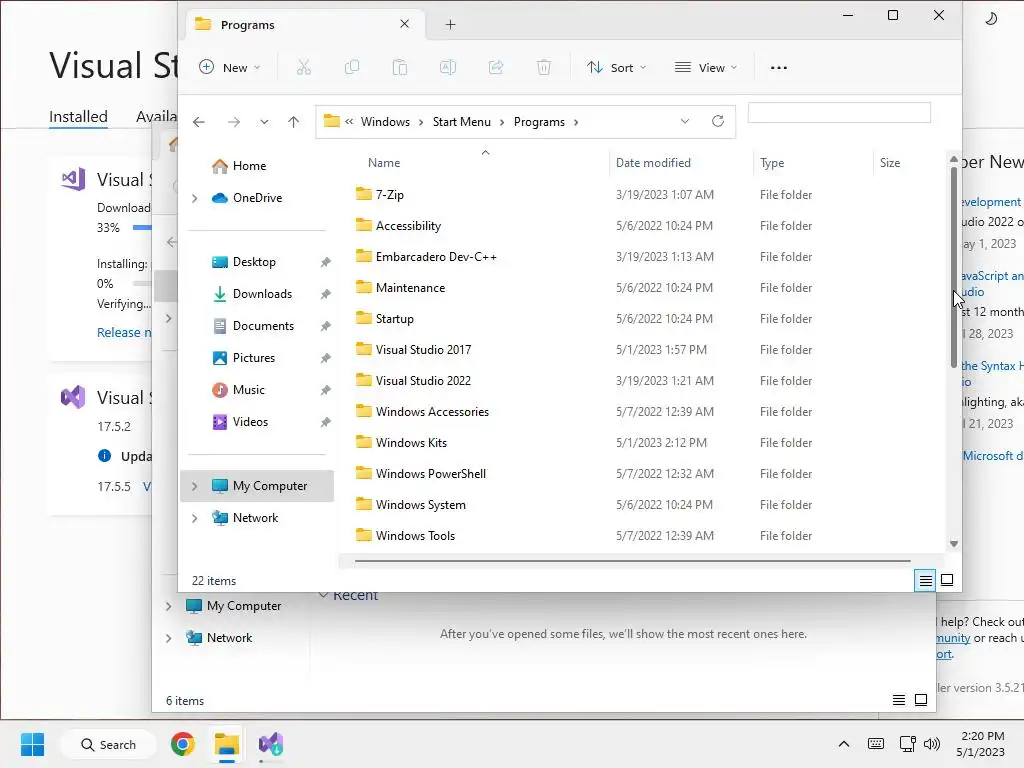Expand OneDrive in the navigation pane
The height and width of the screenshot is (768, 1024).
(194, 198)
